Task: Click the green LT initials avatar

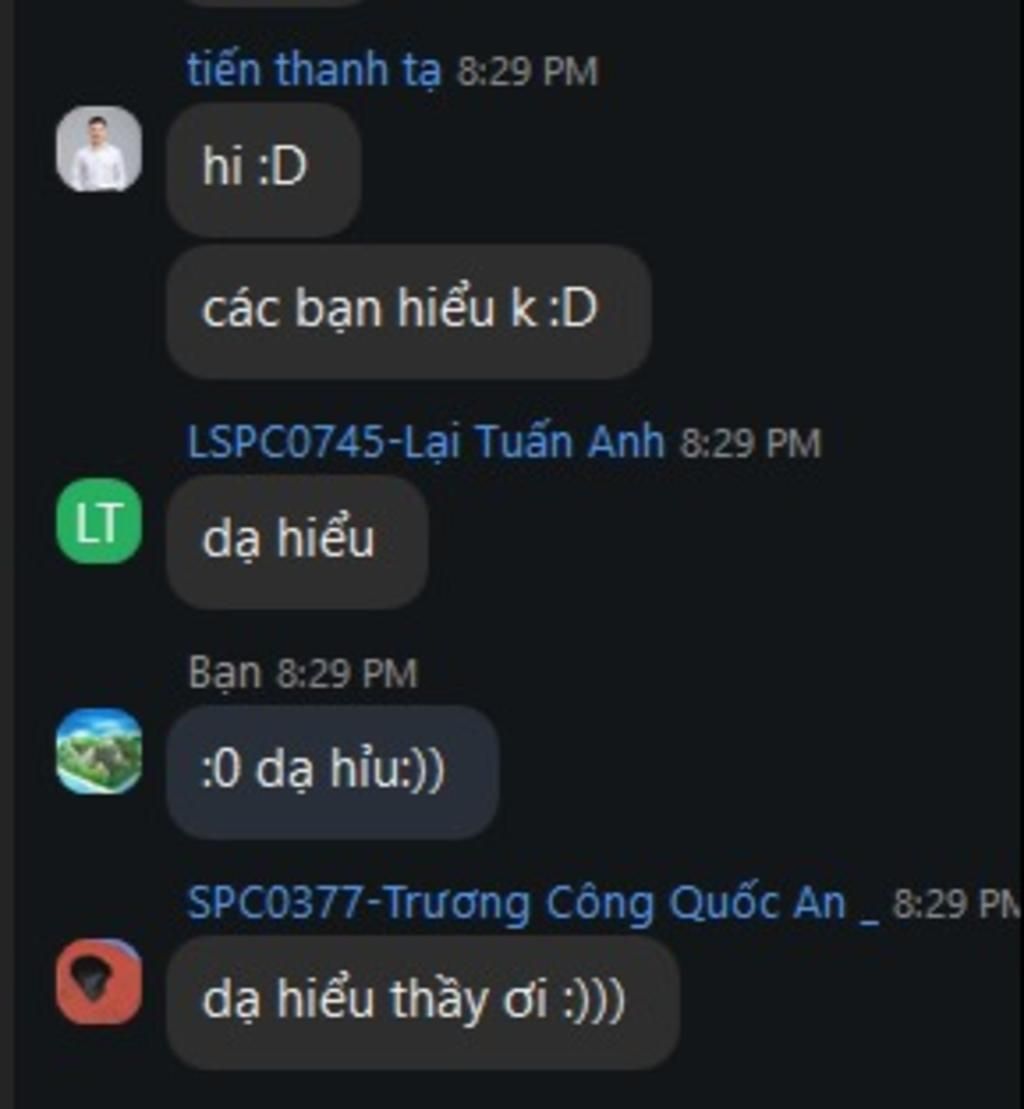Action: [99, 521]
